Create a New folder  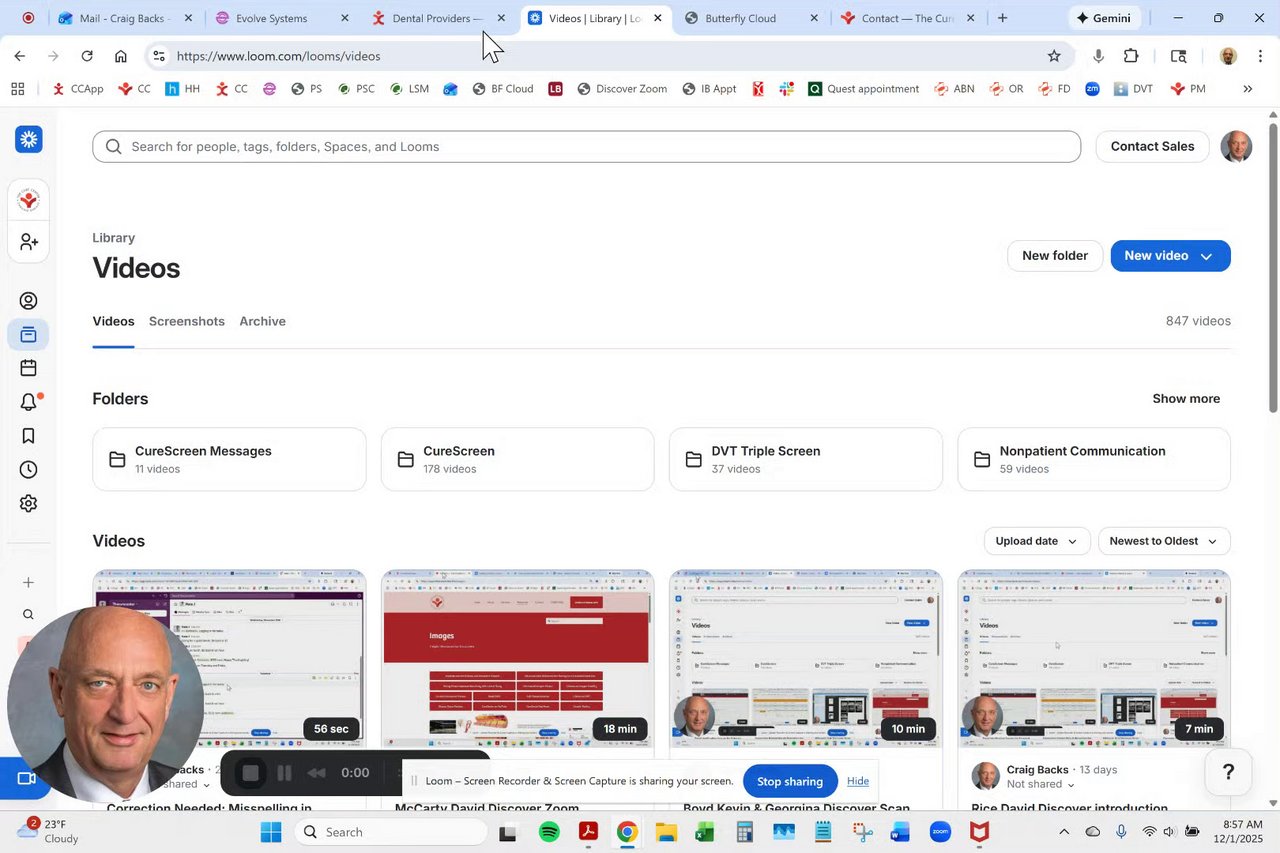pos(1055,256)
